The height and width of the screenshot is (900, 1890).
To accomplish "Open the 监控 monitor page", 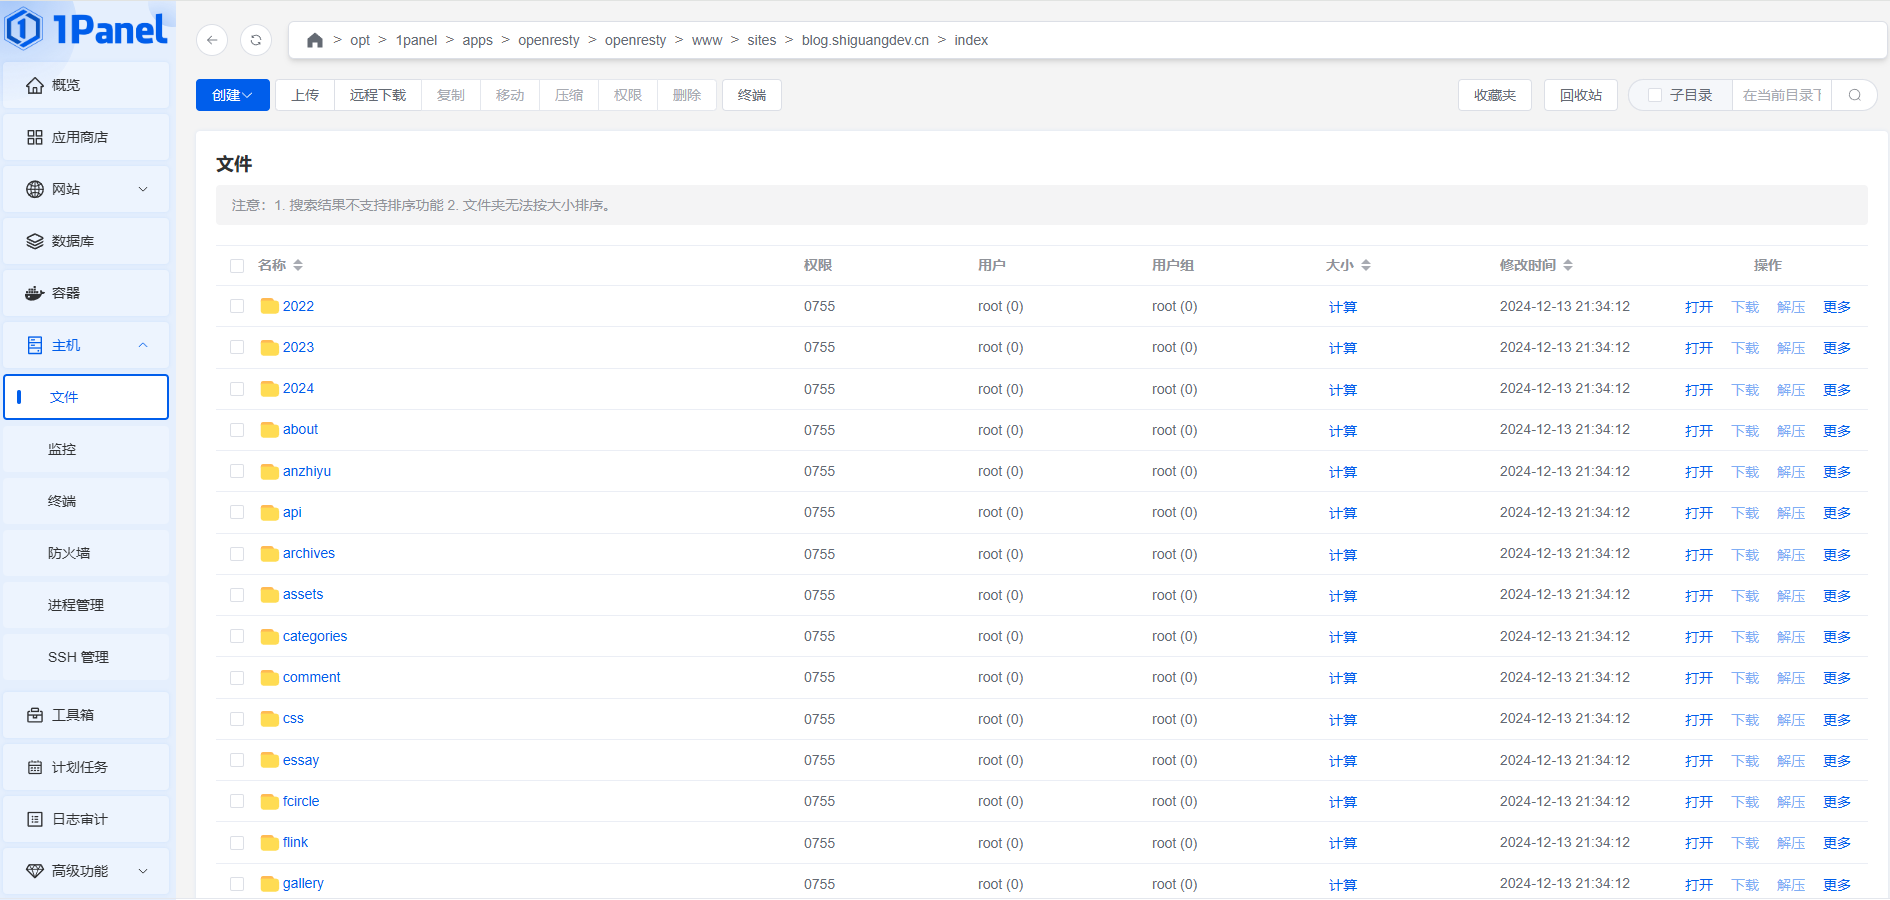I will click(x=86, y=449).
